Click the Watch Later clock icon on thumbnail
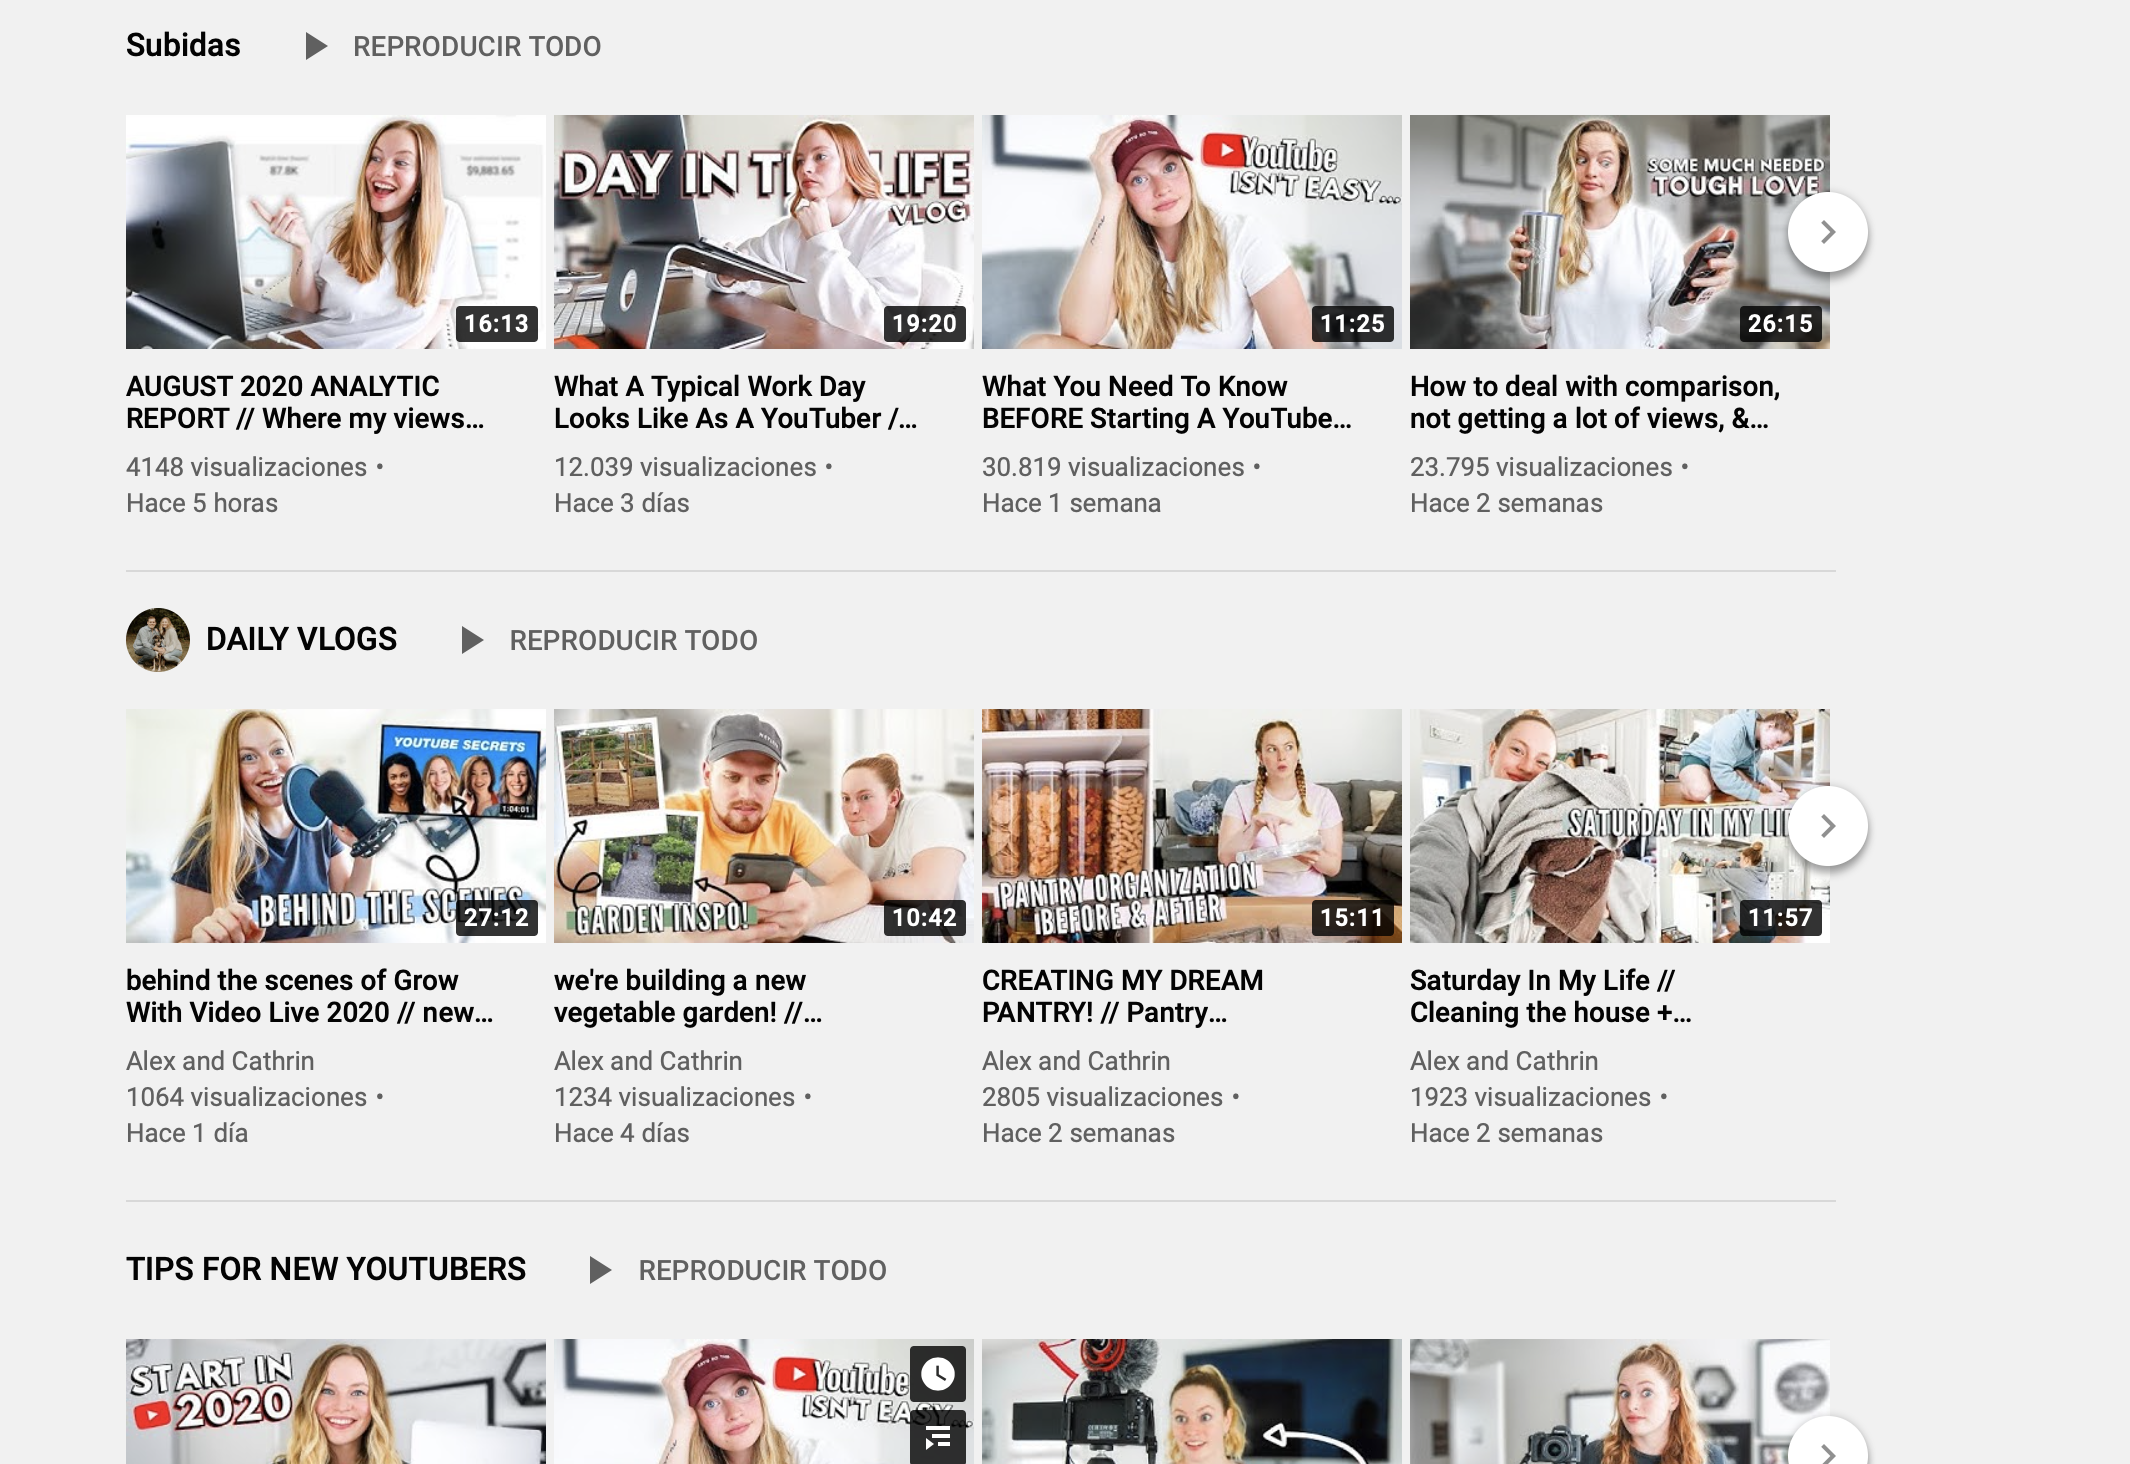Screen dimensions: 2130x1464 [x=938, y=1374]
